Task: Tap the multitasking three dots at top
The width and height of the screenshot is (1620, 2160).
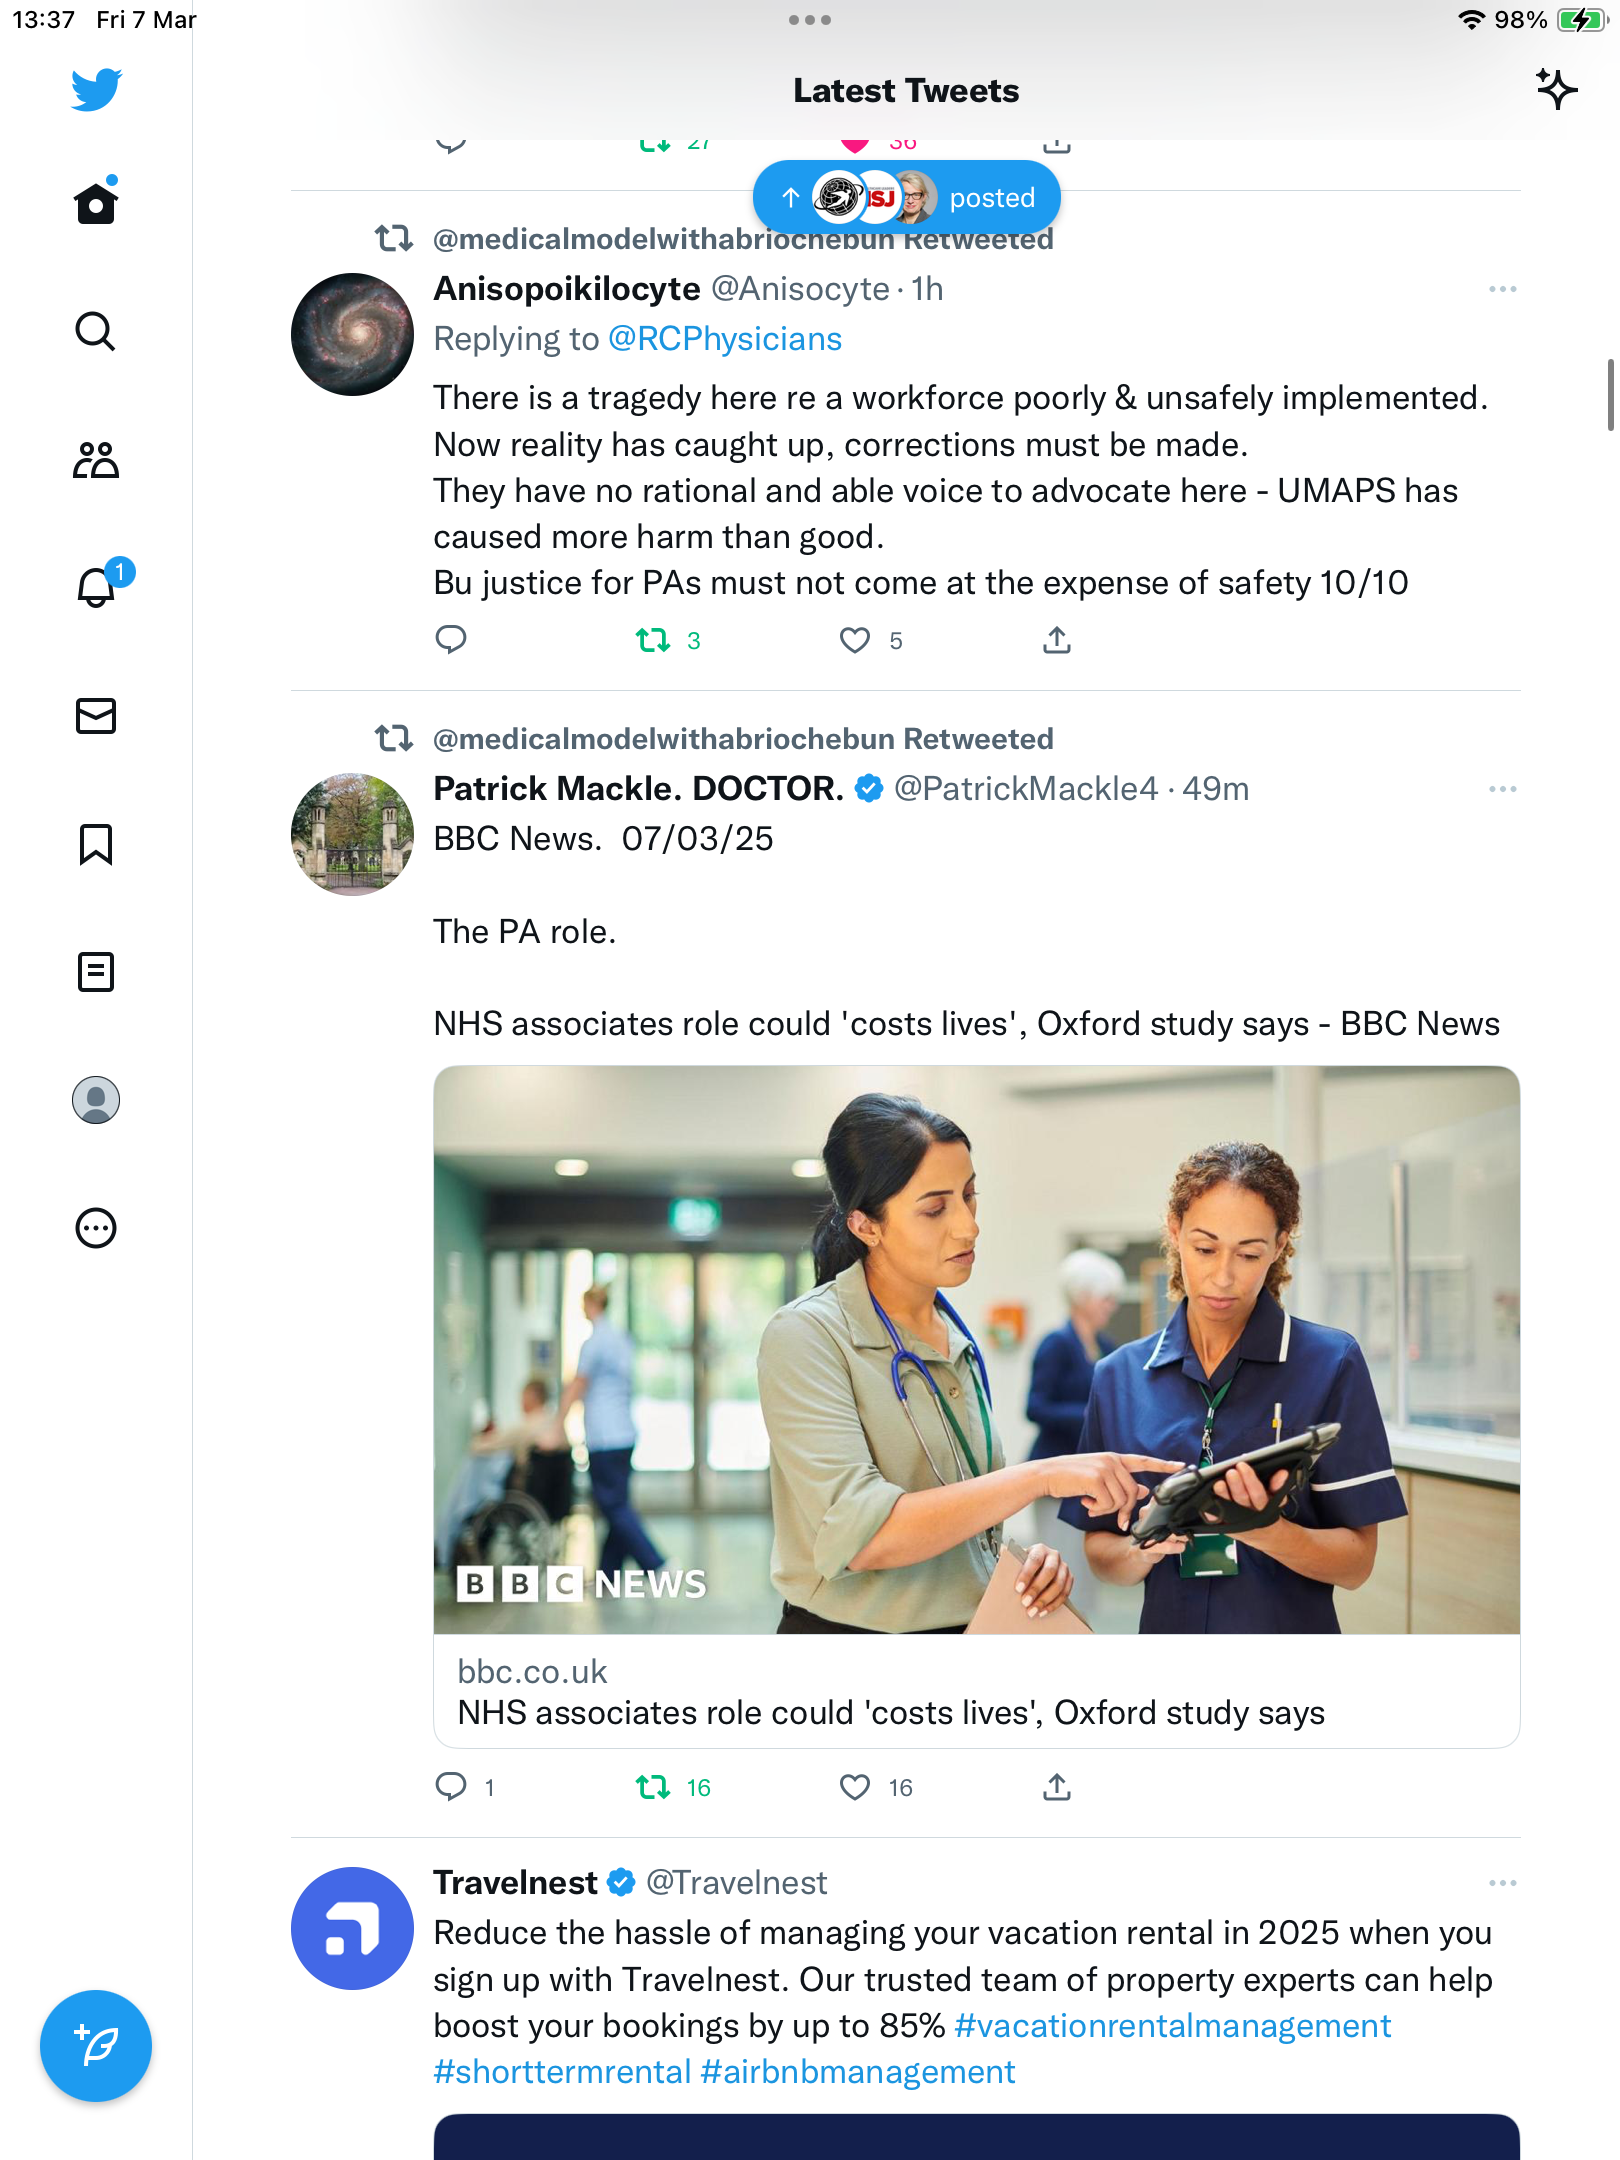Action: click(809, 20)
